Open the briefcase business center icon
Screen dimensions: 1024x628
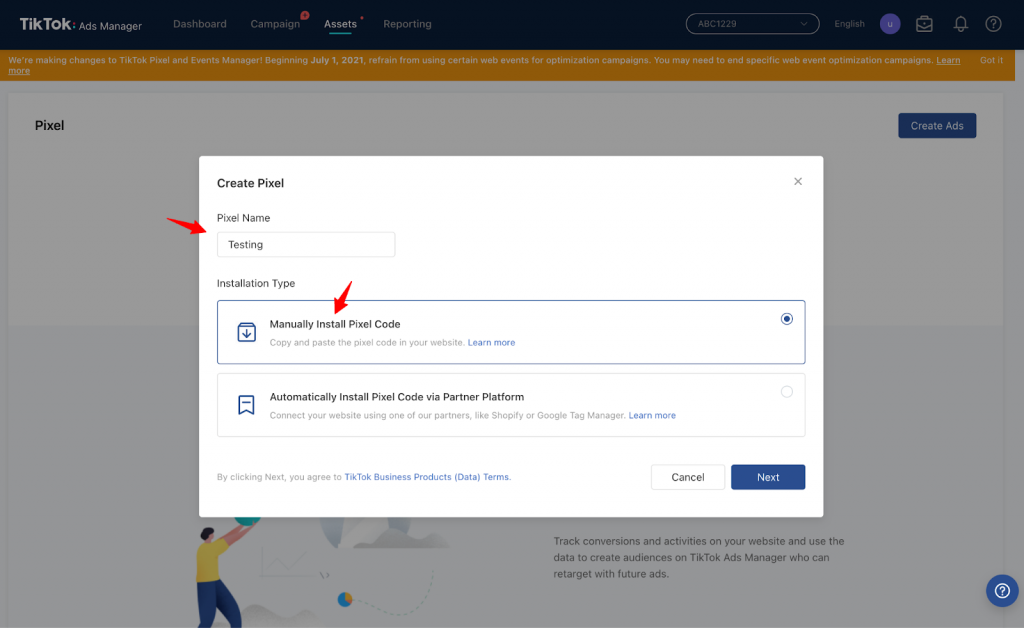coord(924,24)
